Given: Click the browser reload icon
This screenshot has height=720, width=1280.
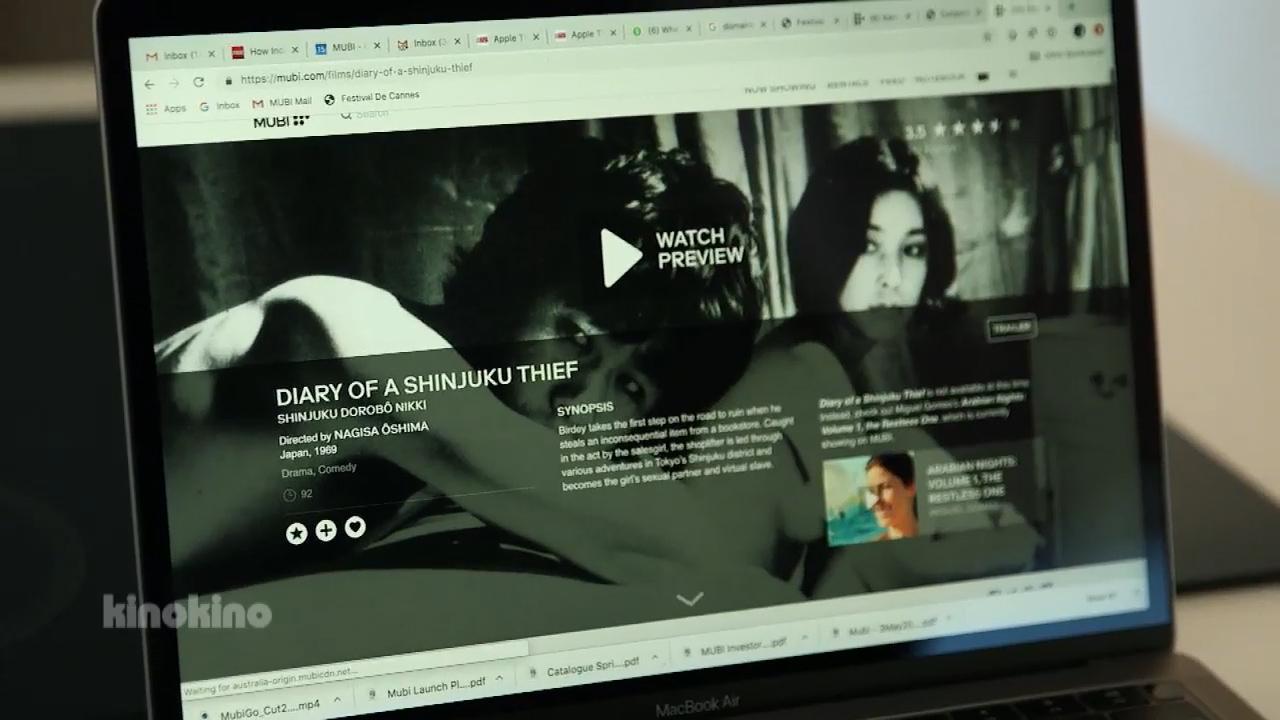Looking at the screenshot, I should (198, 82).
